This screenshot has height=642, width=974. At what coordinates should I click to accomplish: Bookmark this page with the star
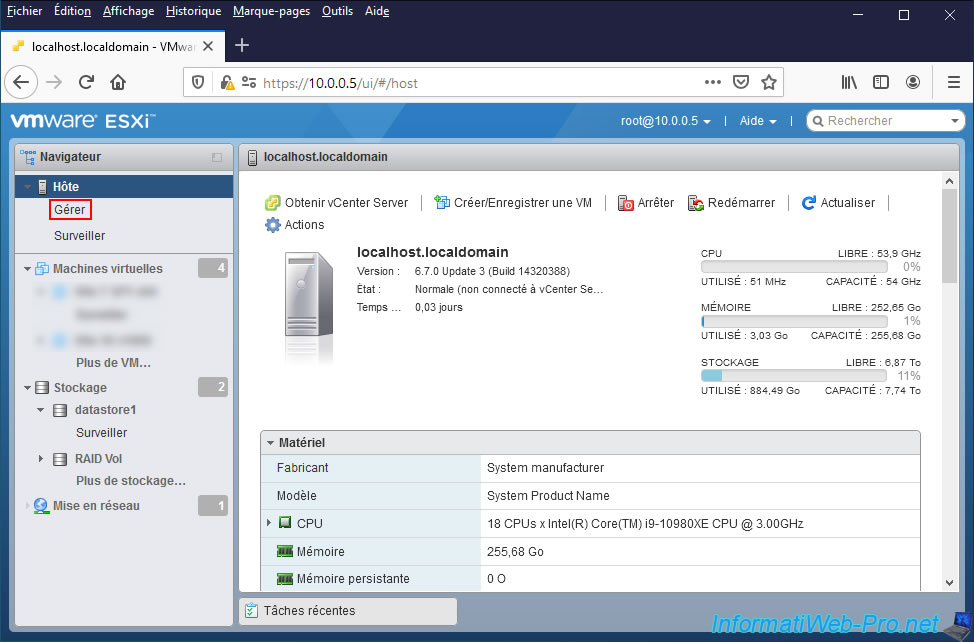pos(769,83)
